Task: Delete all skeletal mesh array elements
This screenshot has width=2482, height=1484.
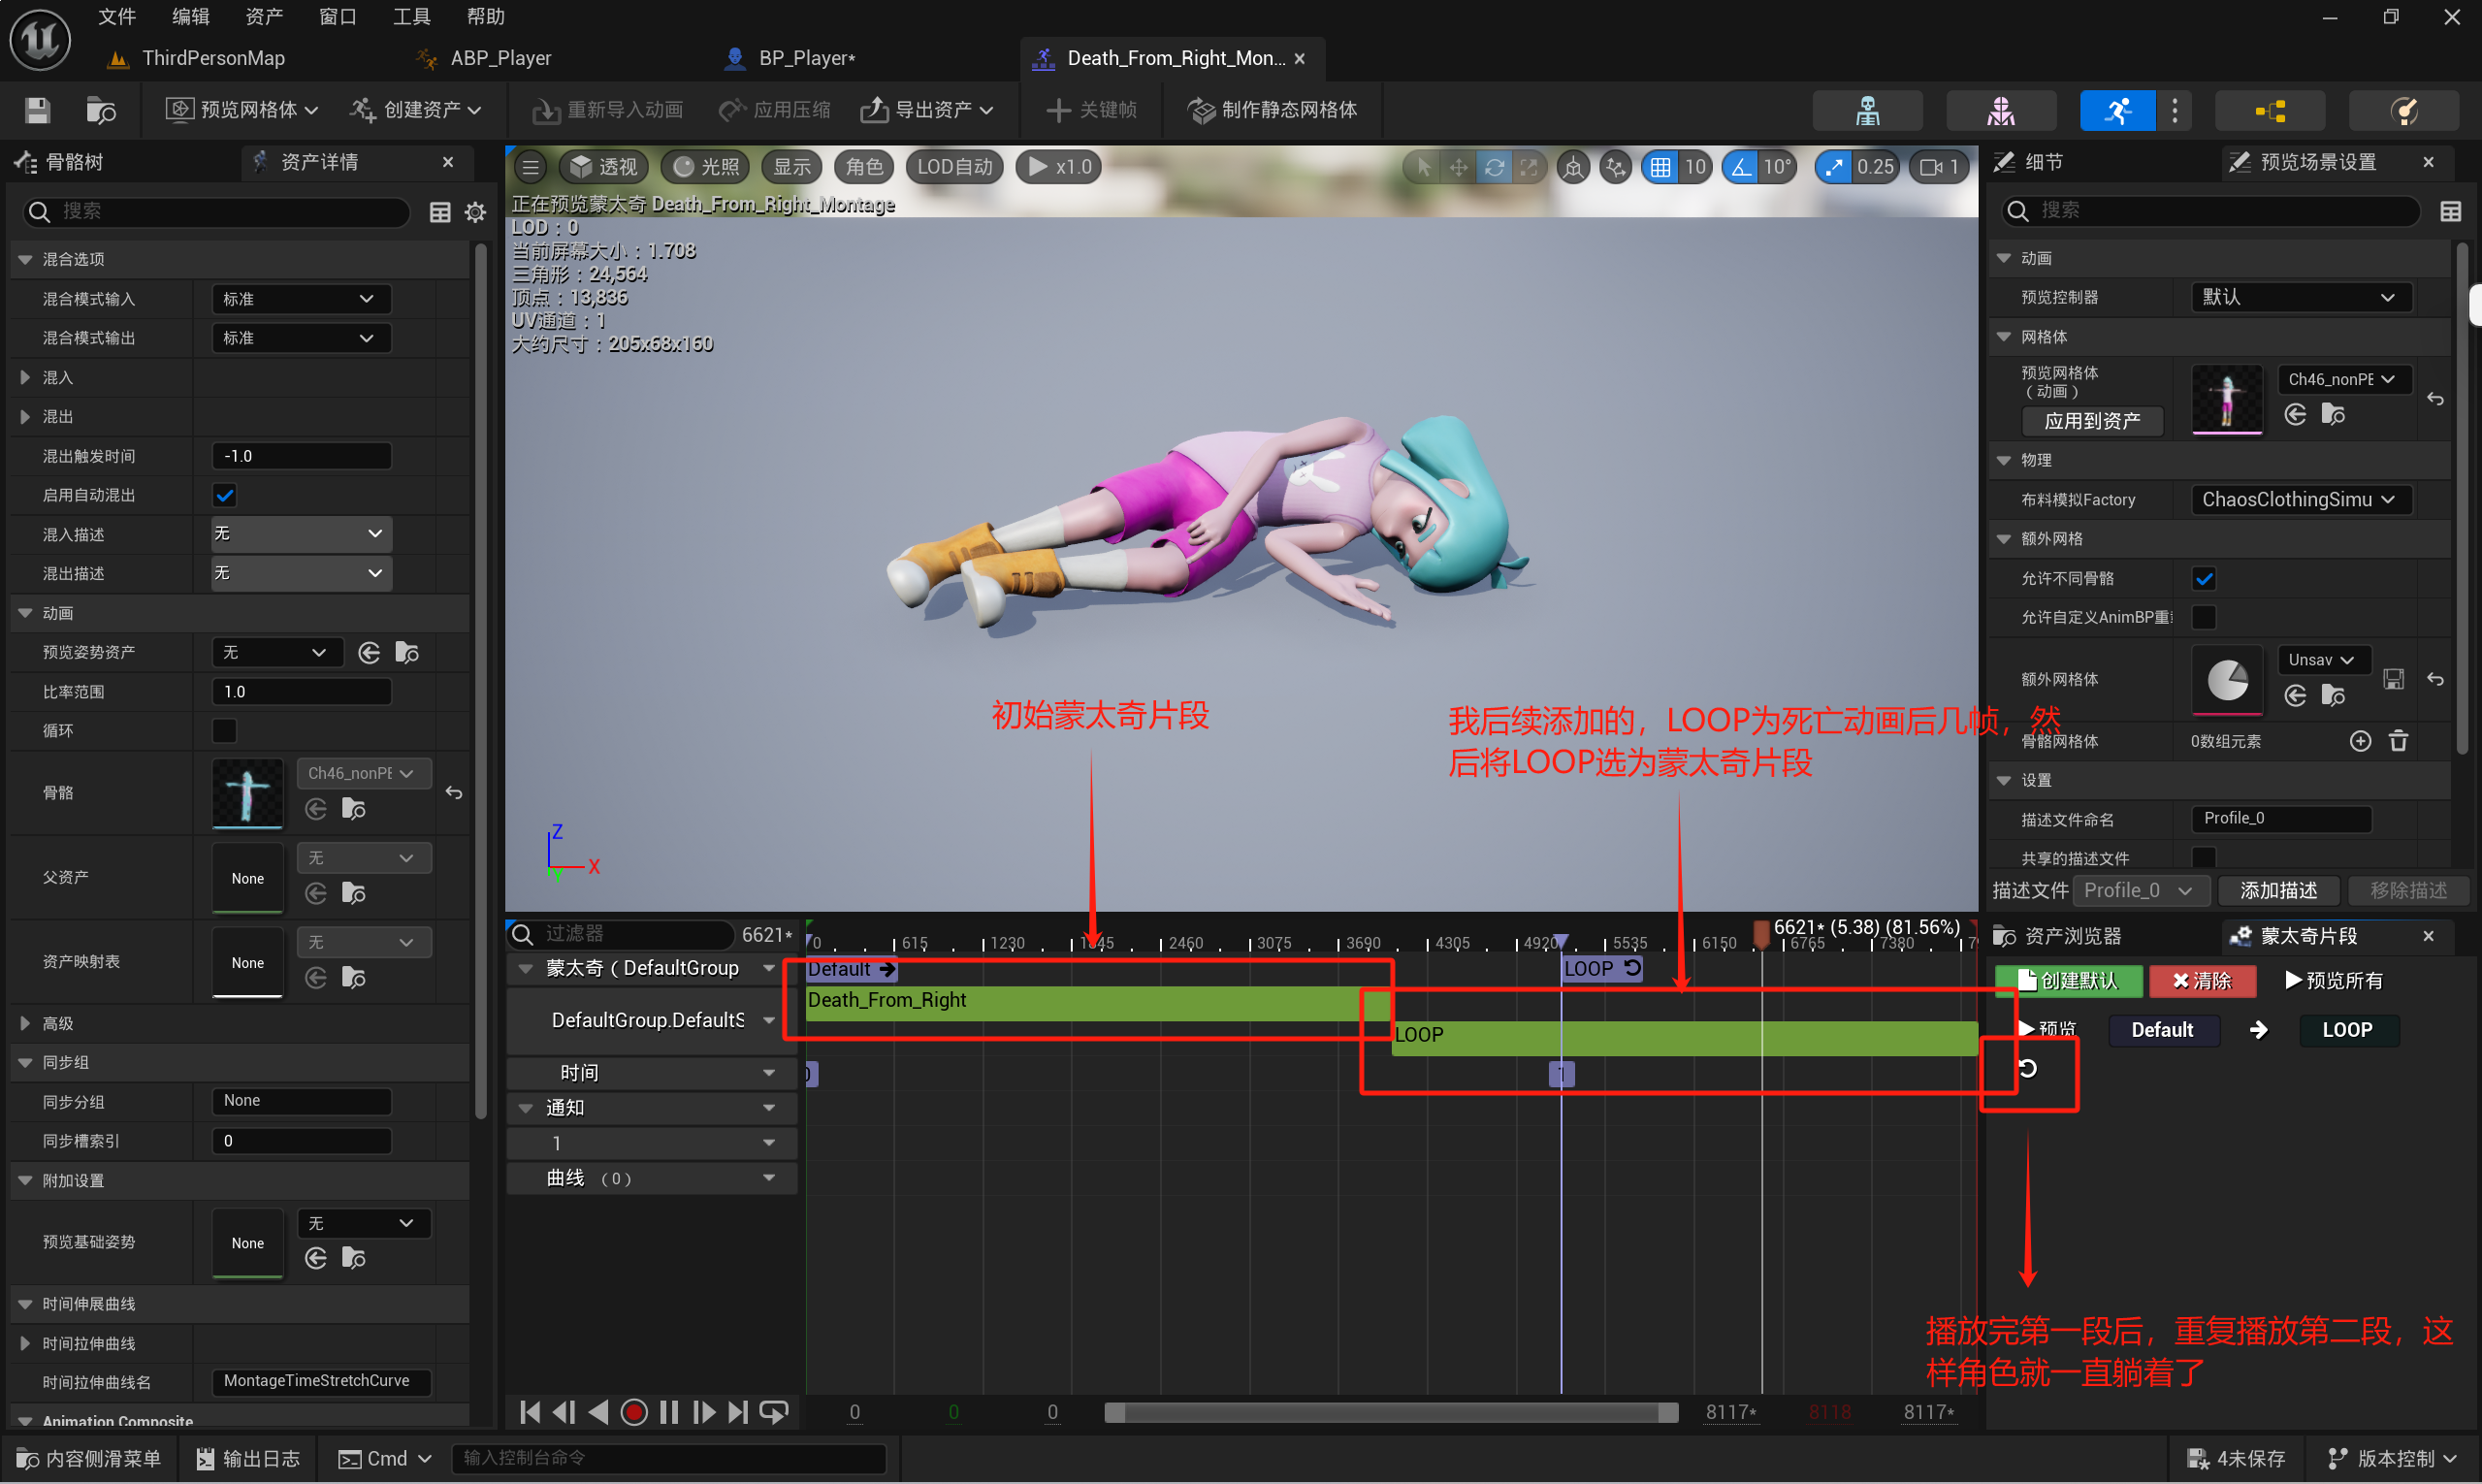Action: click(2398, 741)
